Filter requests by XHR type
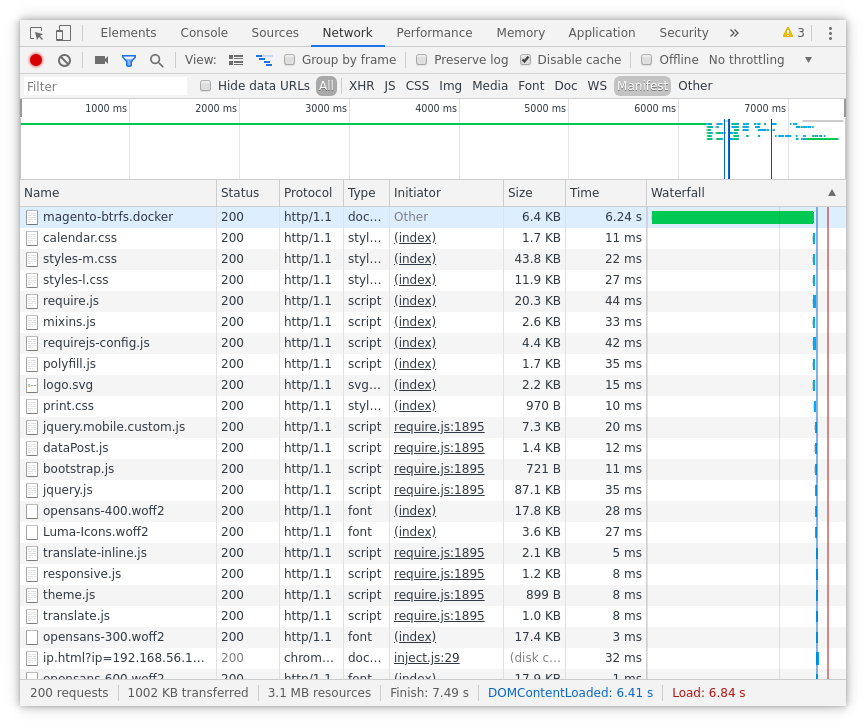This screenshot has height=726, width=866. (361, 86)
